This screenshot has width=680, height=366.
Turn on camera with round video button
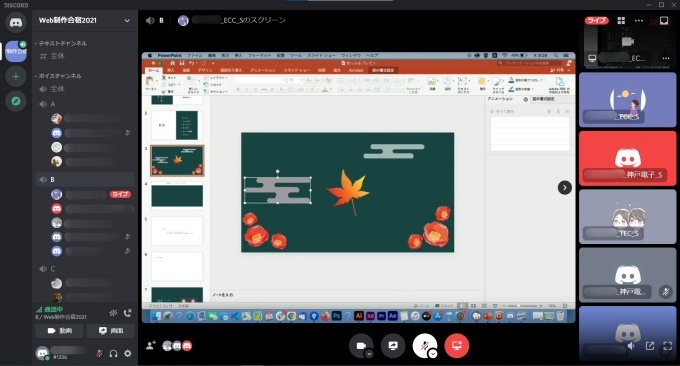361,346
